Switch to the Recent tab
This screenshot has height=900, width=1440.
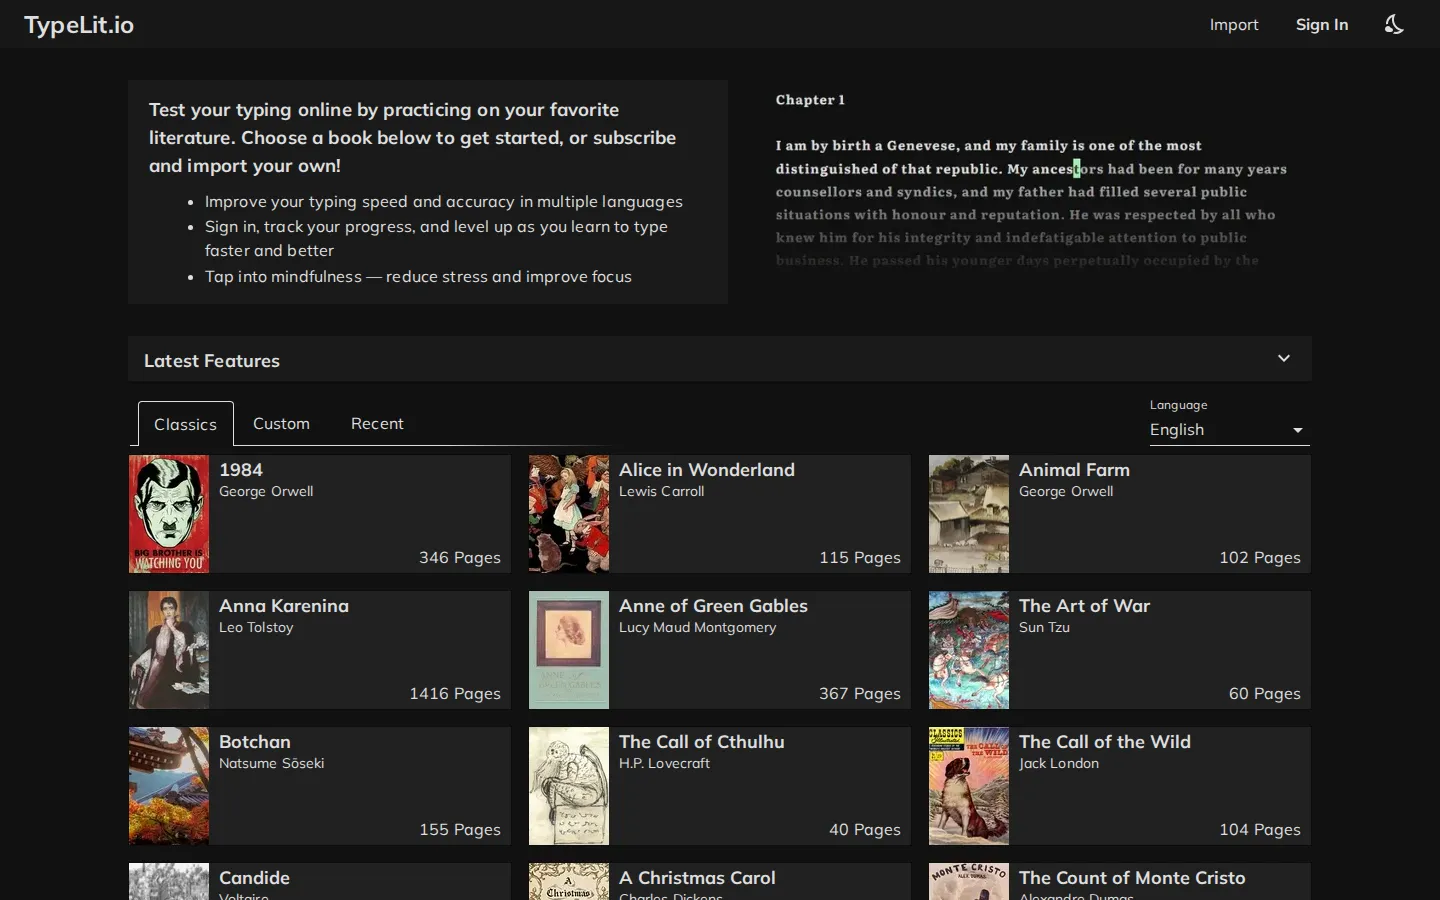(377, 424)
